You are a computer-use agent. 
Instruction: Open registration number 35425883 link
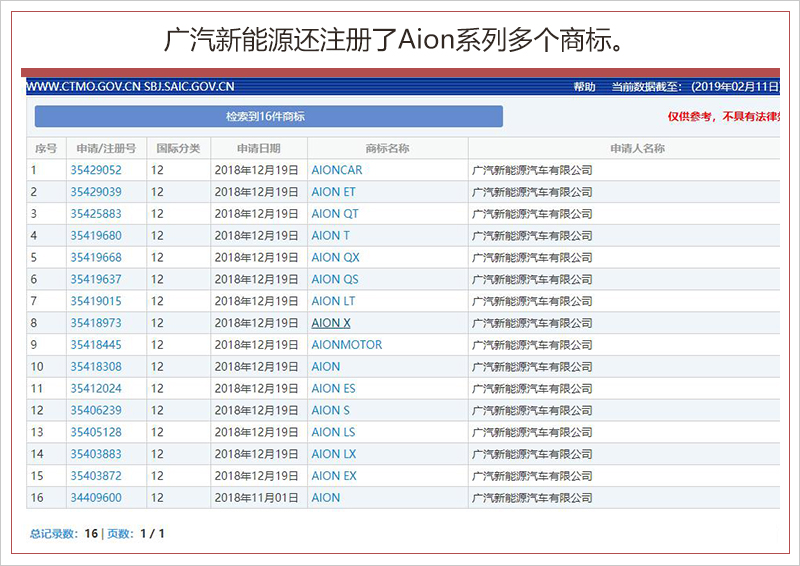tap(96, 214)
